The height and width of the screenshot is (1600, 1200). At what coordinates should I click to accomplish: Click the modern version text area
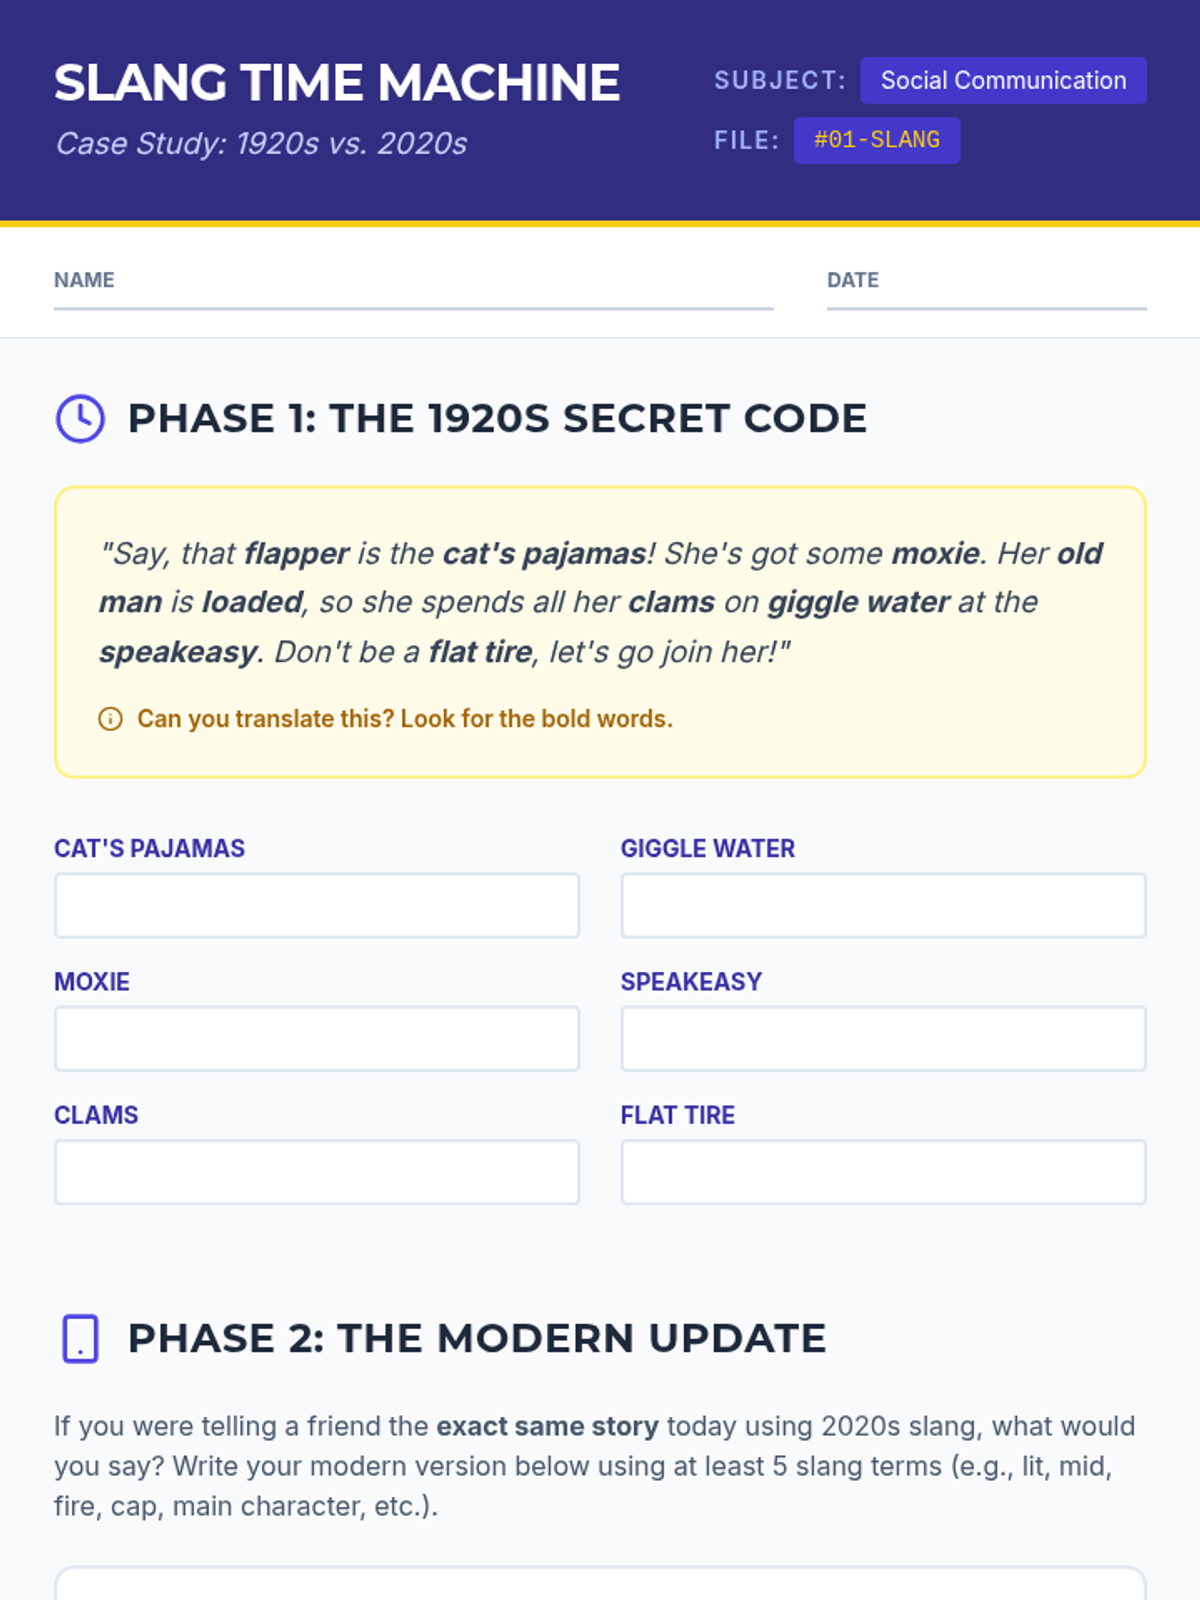click(x=600, y=1585)
